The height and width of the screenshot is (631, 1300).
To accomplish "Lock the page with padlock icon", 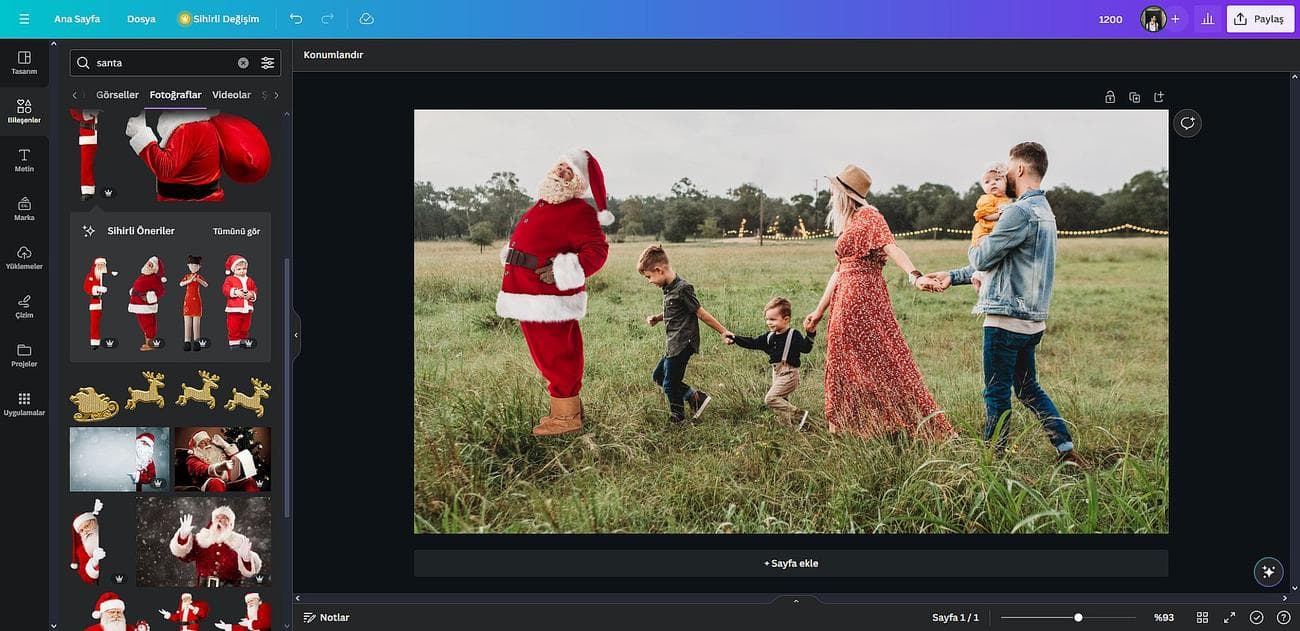I will point(1110,97).
